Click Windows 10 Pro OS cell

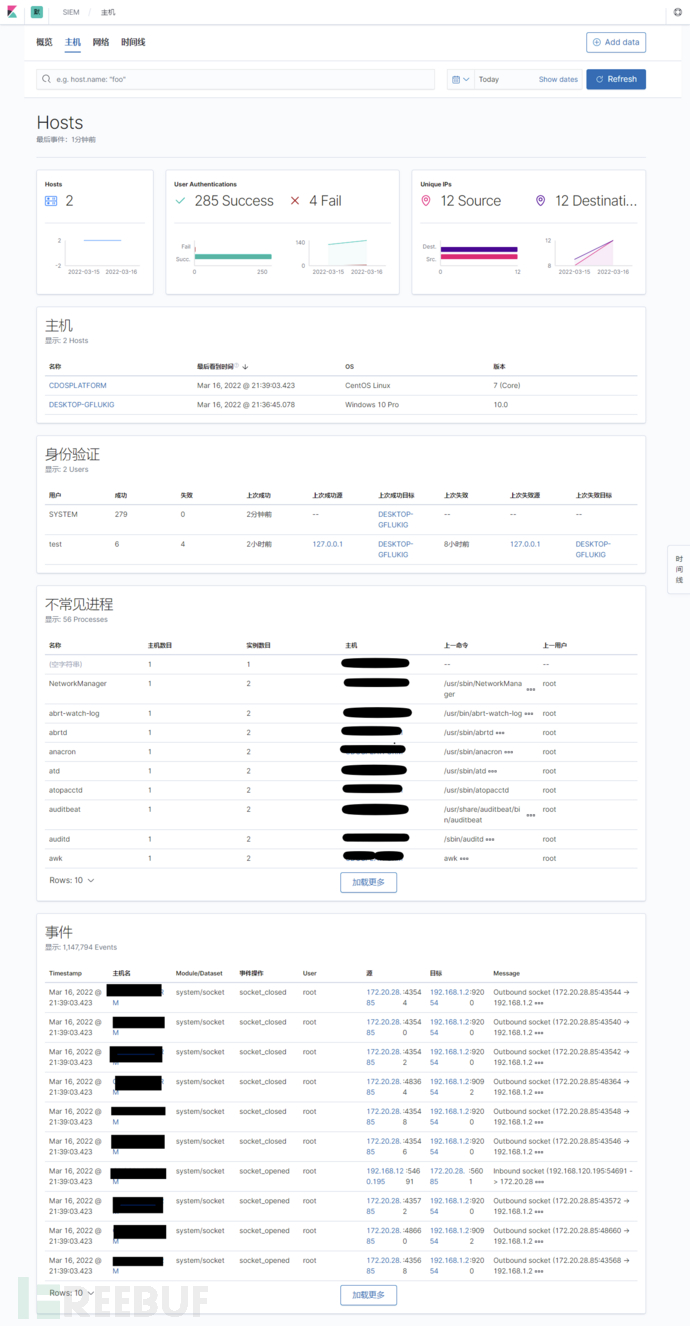click(x=370, y=405)
